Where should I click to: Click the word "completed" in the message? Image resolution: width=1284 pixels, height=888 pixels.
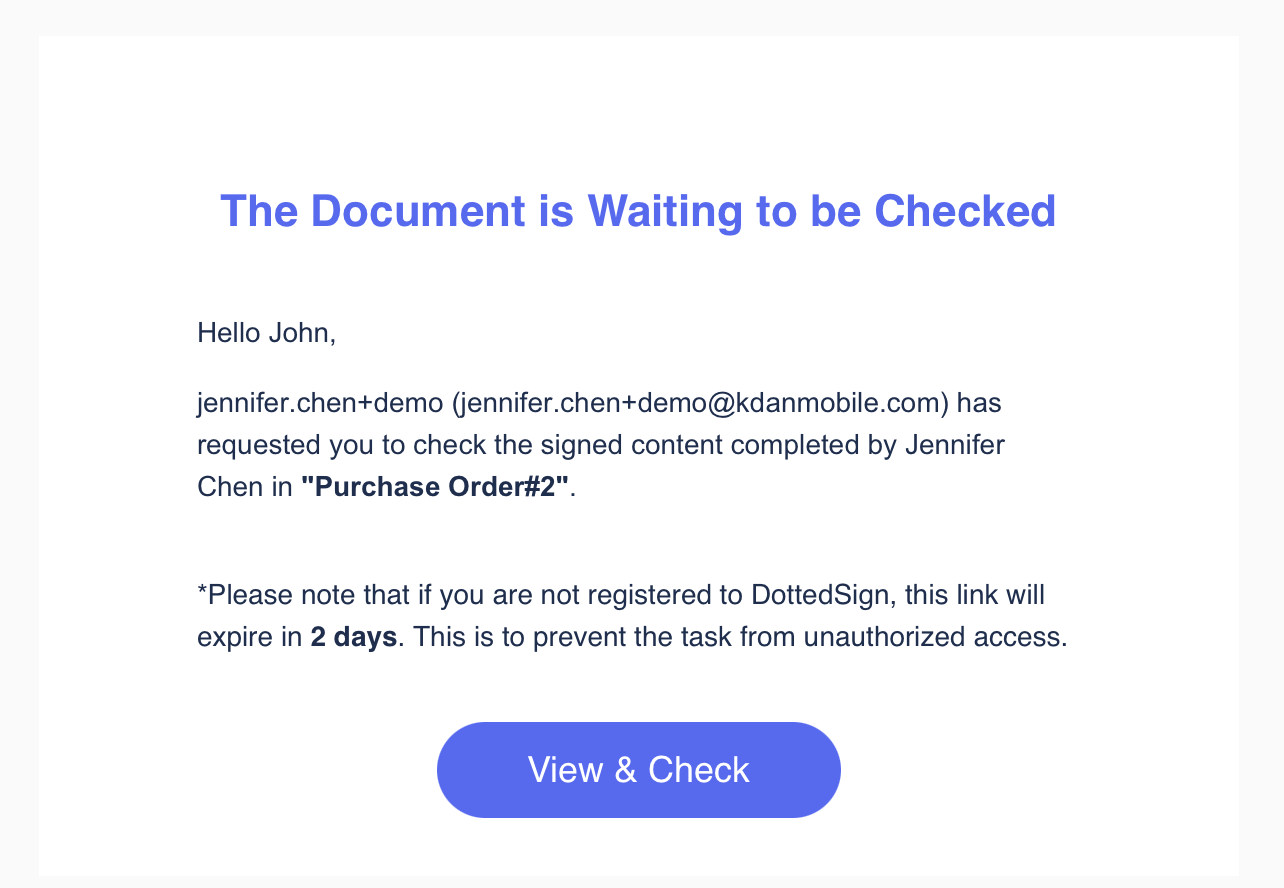pyautogui.click(x=794, y=445)
